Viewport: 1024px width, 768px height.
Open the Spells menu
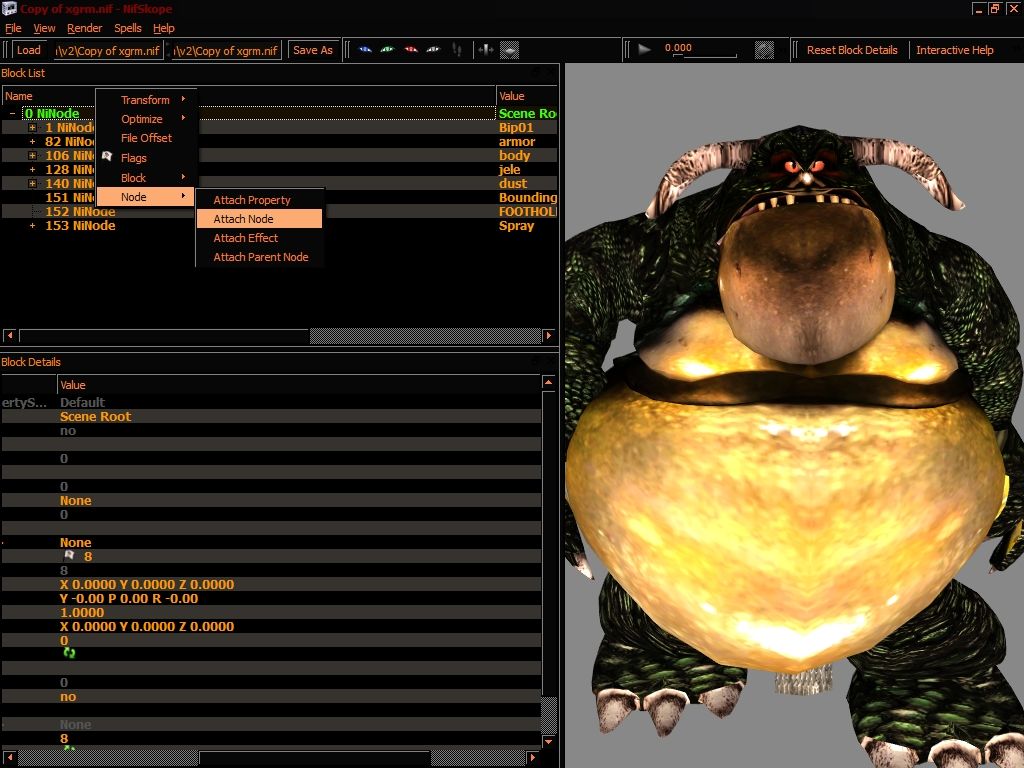(128, 28)
